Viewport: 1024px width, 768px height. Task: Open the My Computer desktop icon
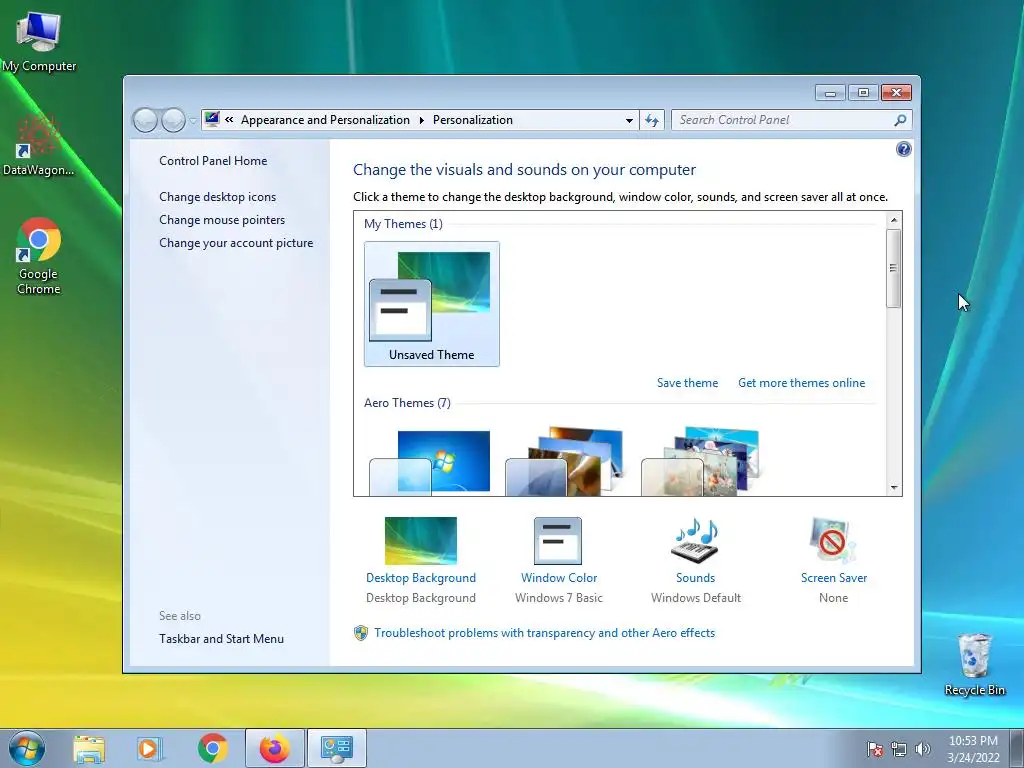pyautogui.click(x=39, y=41)
